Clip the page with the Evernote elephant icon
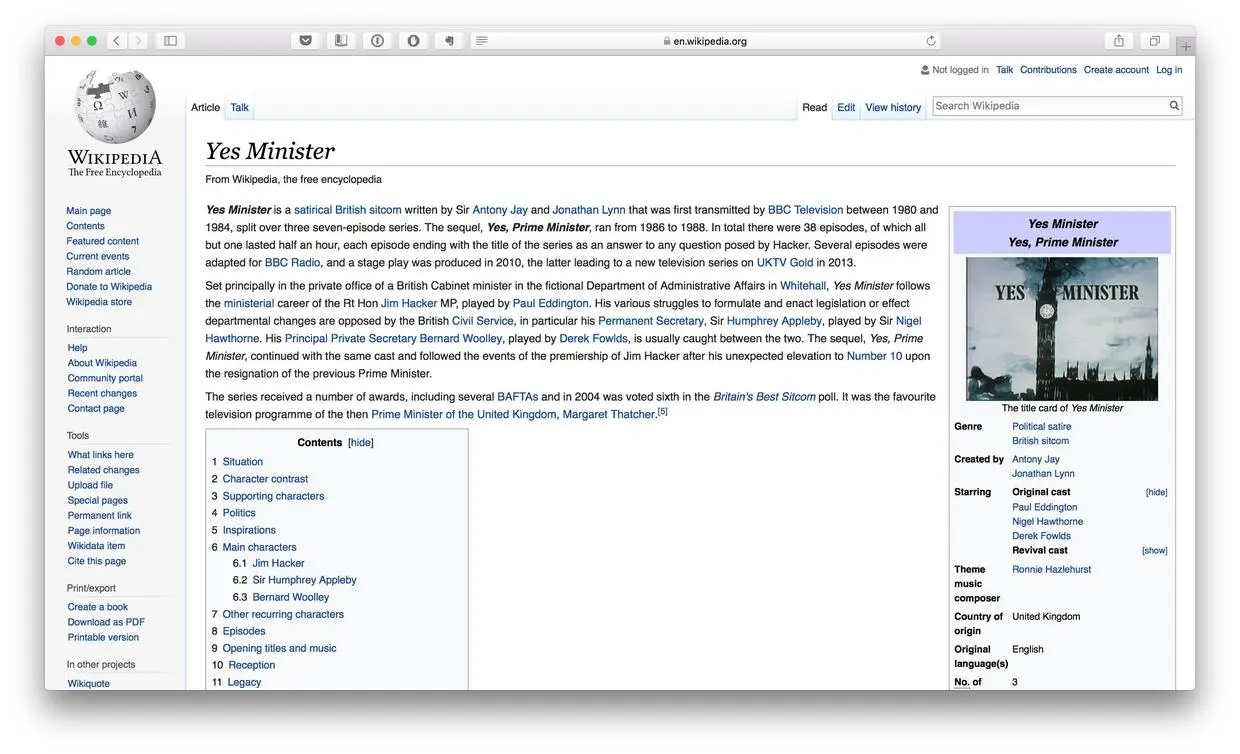 [x=449, y=41]
